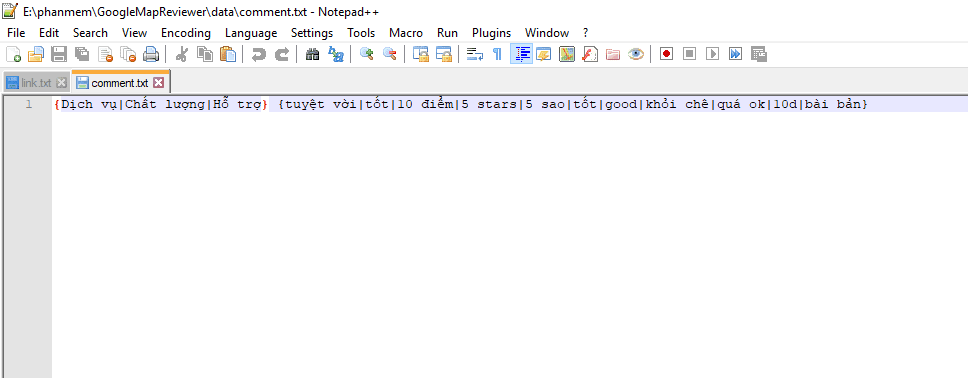
Task: Close the comment.txt tab
Action: tap(159, 83)
